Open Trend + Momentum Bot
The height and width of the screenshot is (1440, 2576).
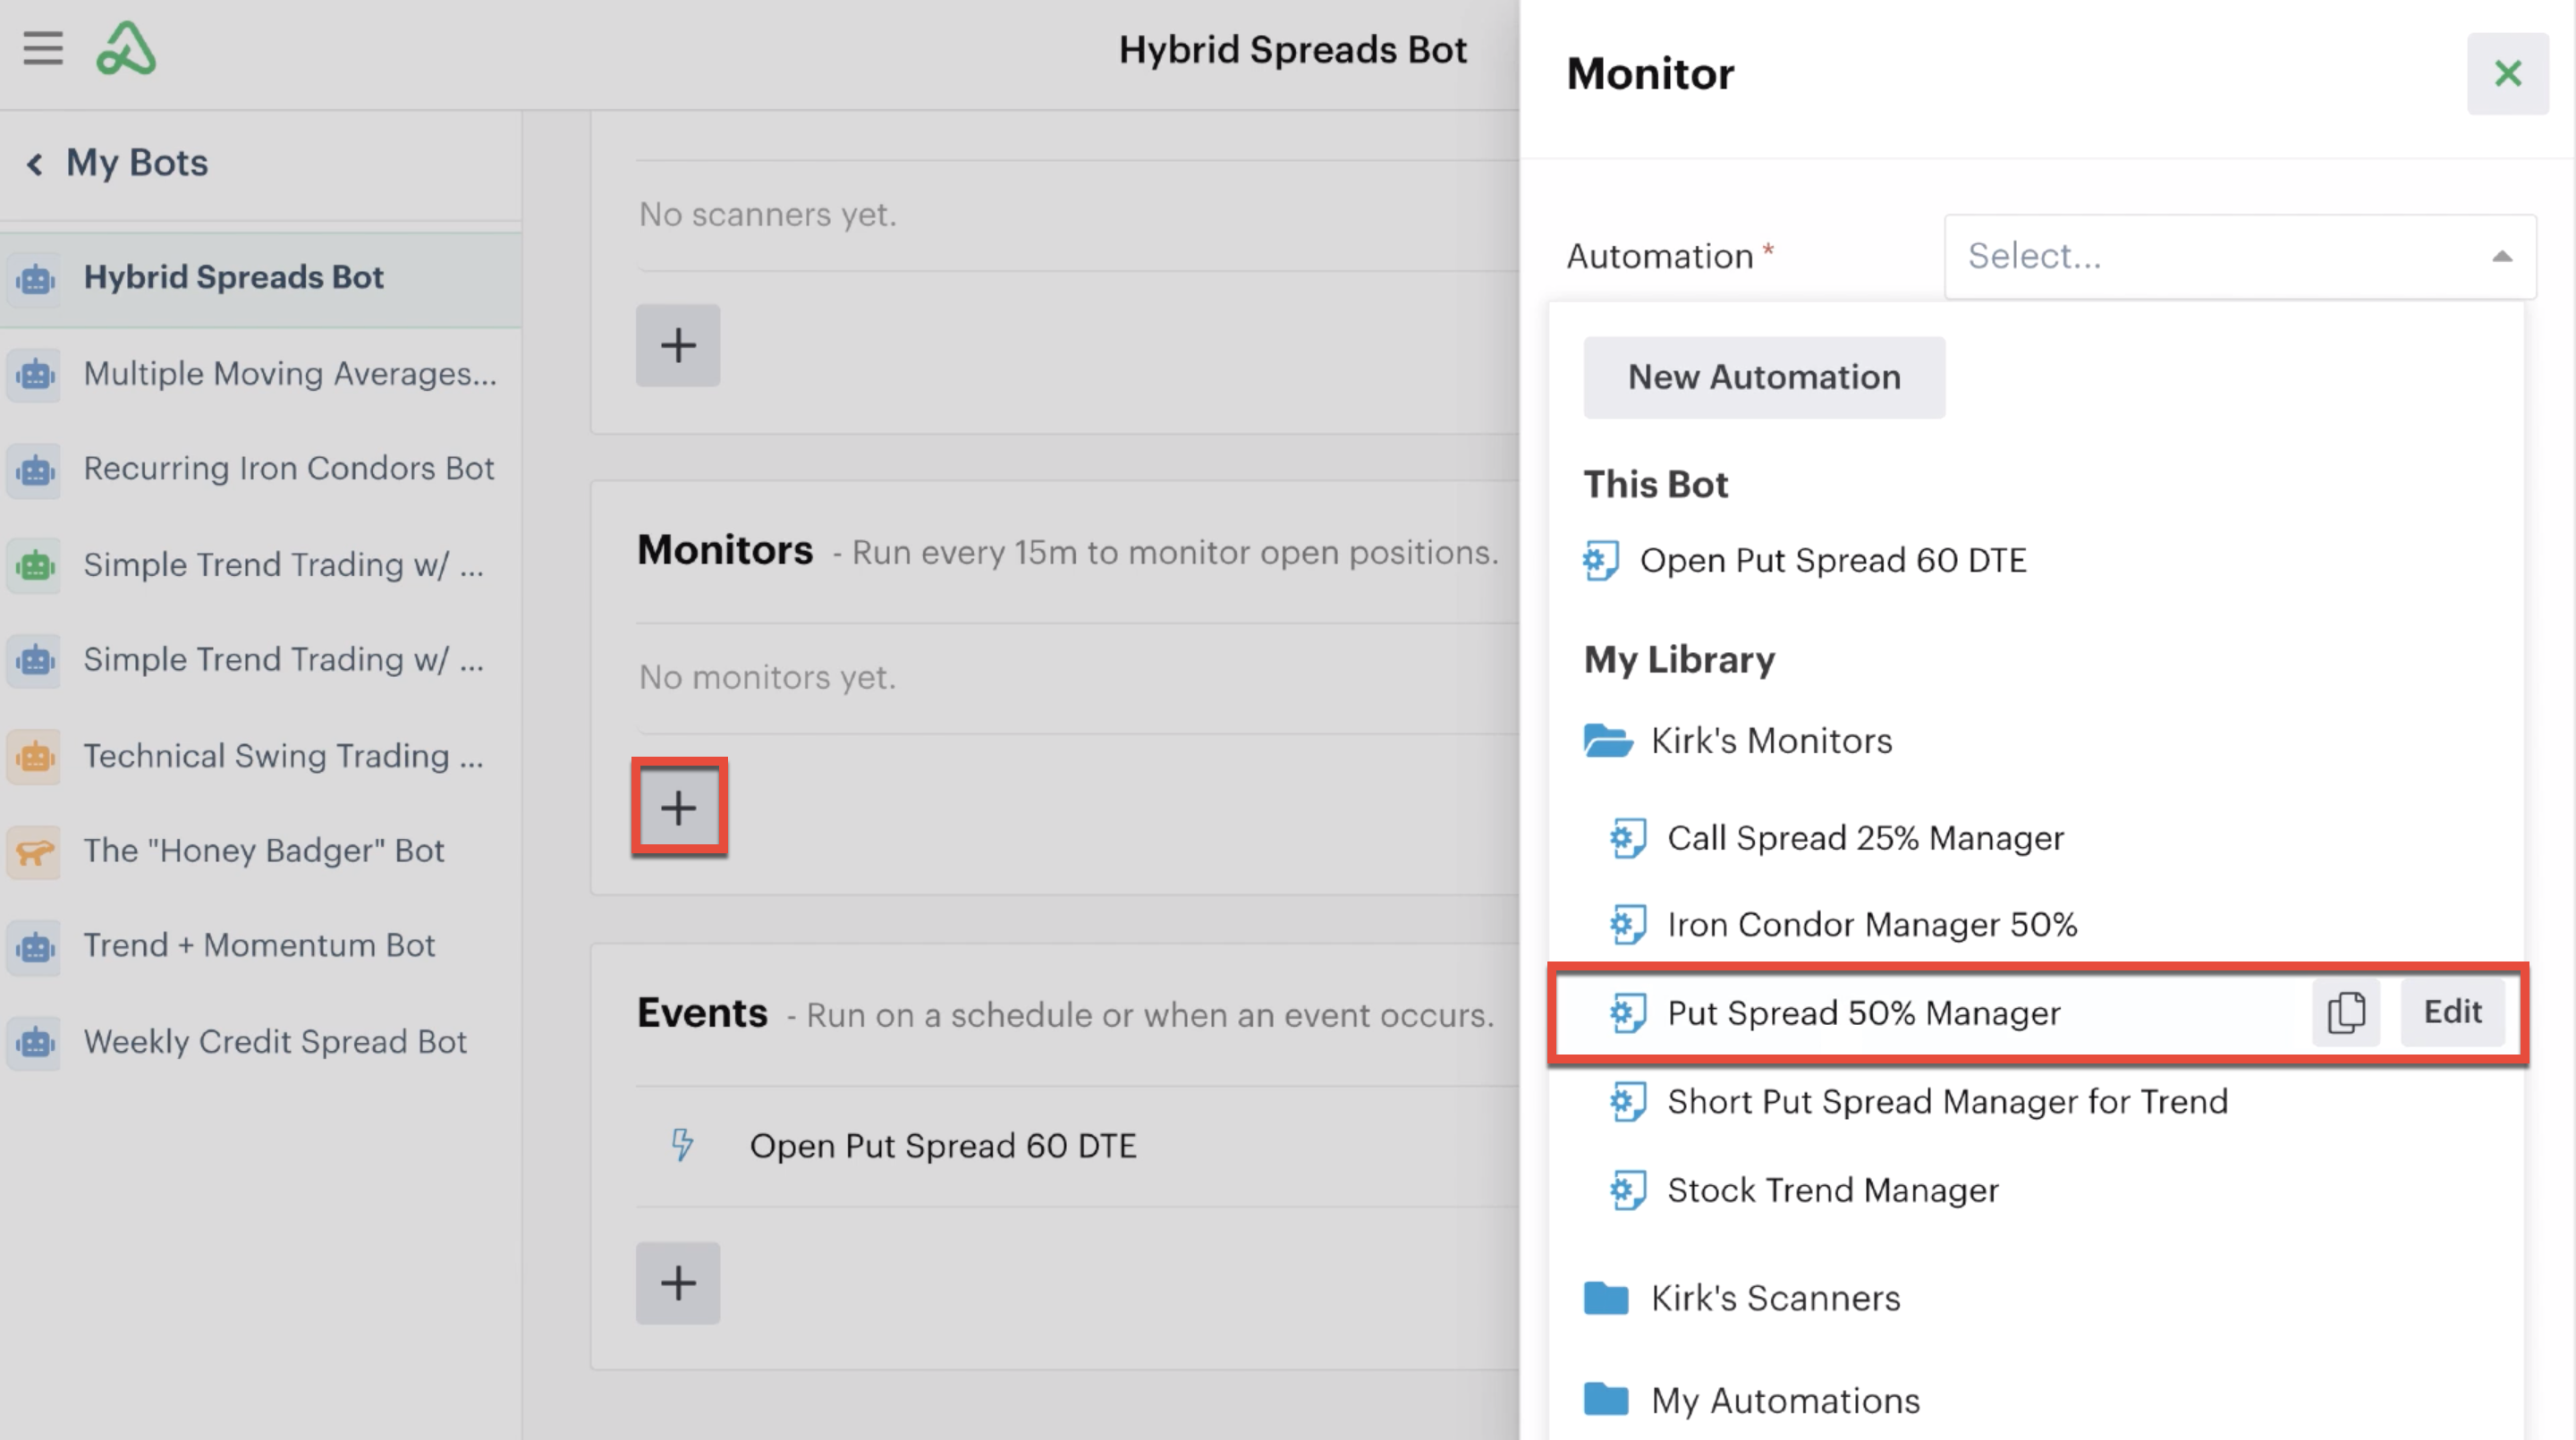pos(259,946)
